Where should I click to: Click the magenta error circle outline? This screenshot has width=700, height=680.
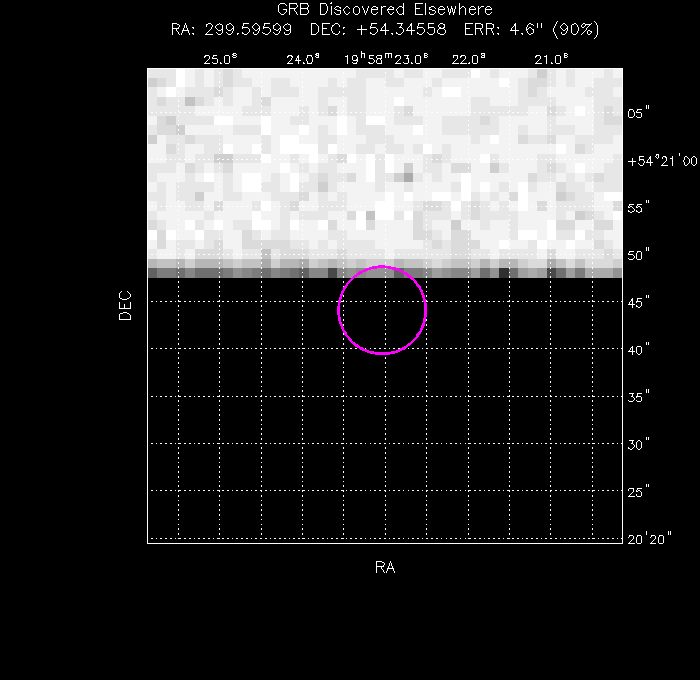[x=426, y=310]
